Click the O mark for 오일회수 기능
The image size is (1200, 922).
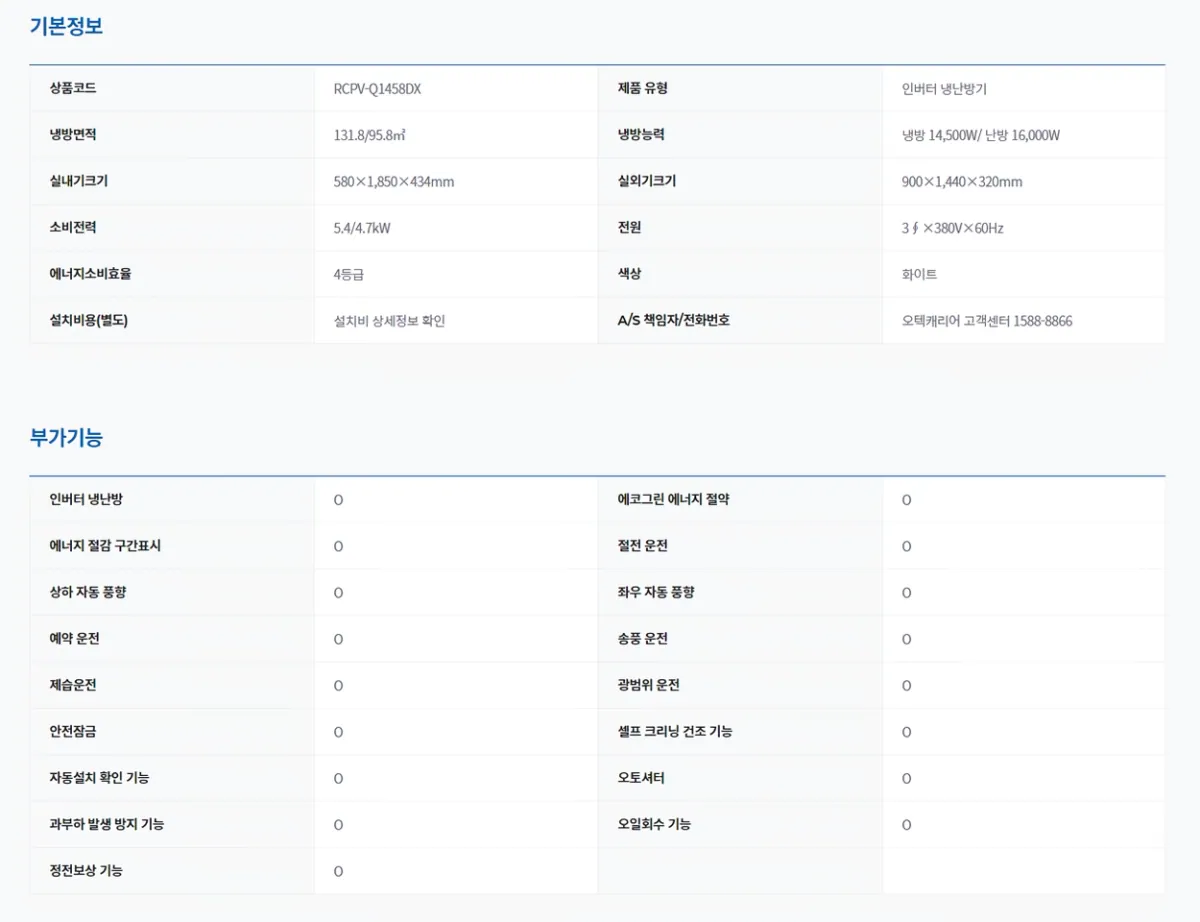906,825
